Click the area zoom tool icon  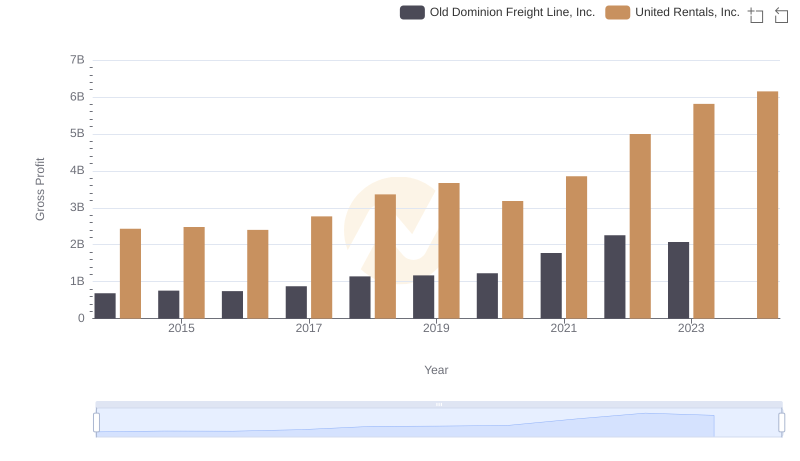[x=756, y=15]
